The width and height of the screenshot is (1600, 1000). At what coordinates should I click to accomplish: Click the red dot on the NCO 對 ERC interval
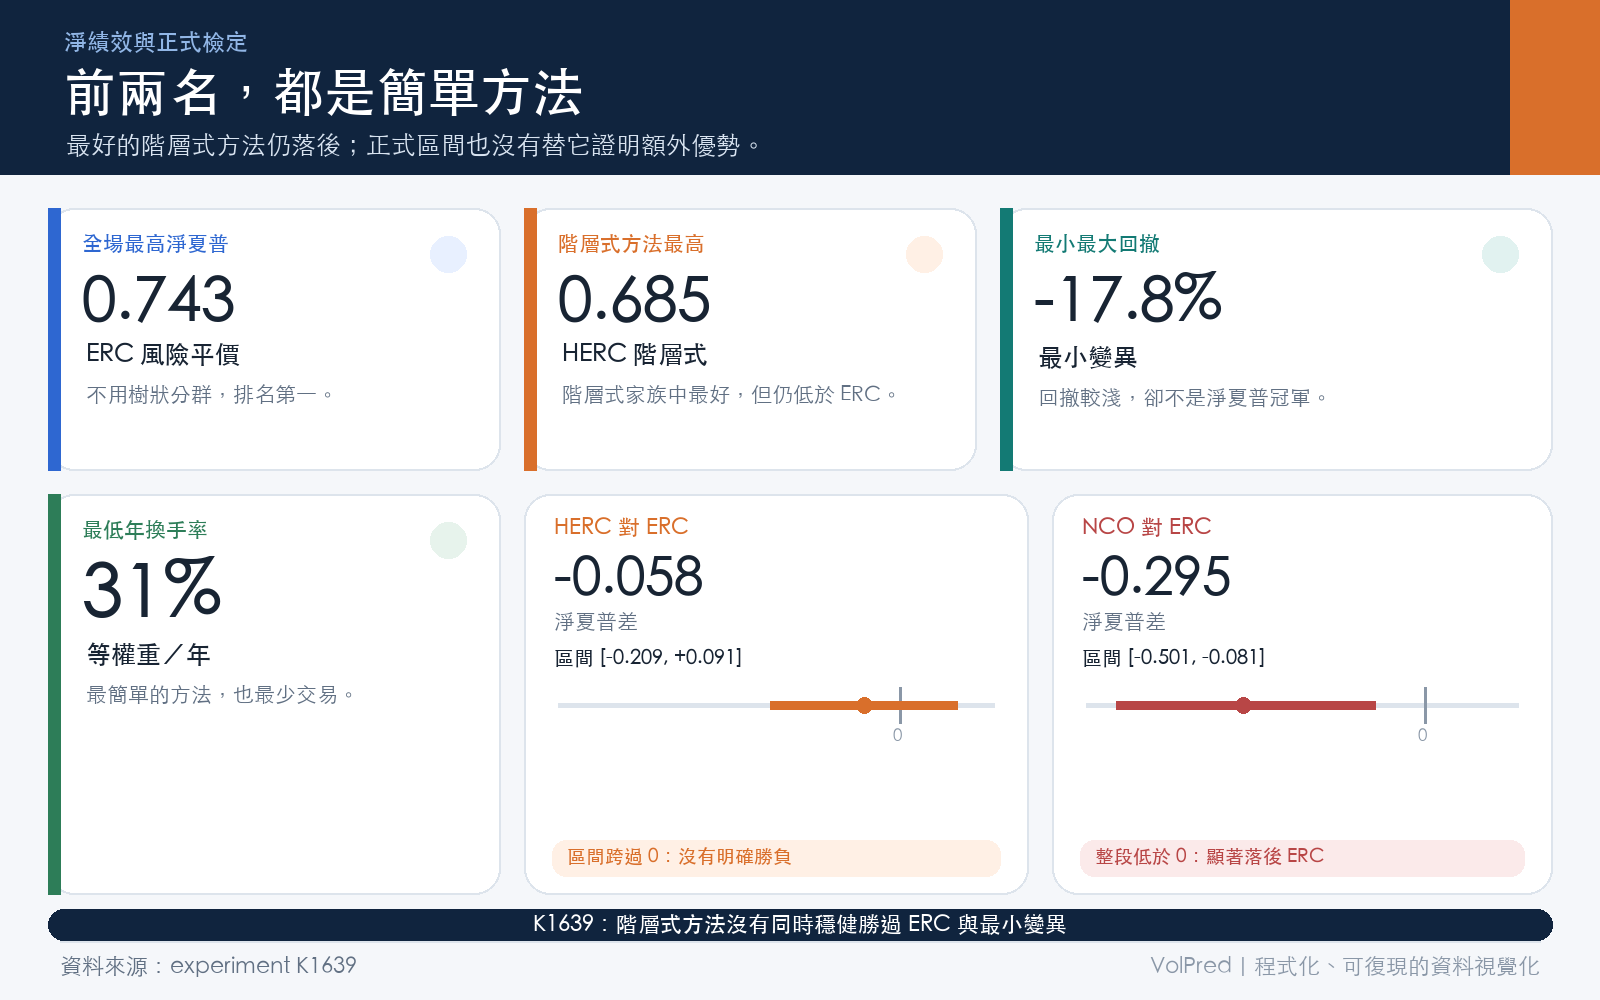point(1243,705)
